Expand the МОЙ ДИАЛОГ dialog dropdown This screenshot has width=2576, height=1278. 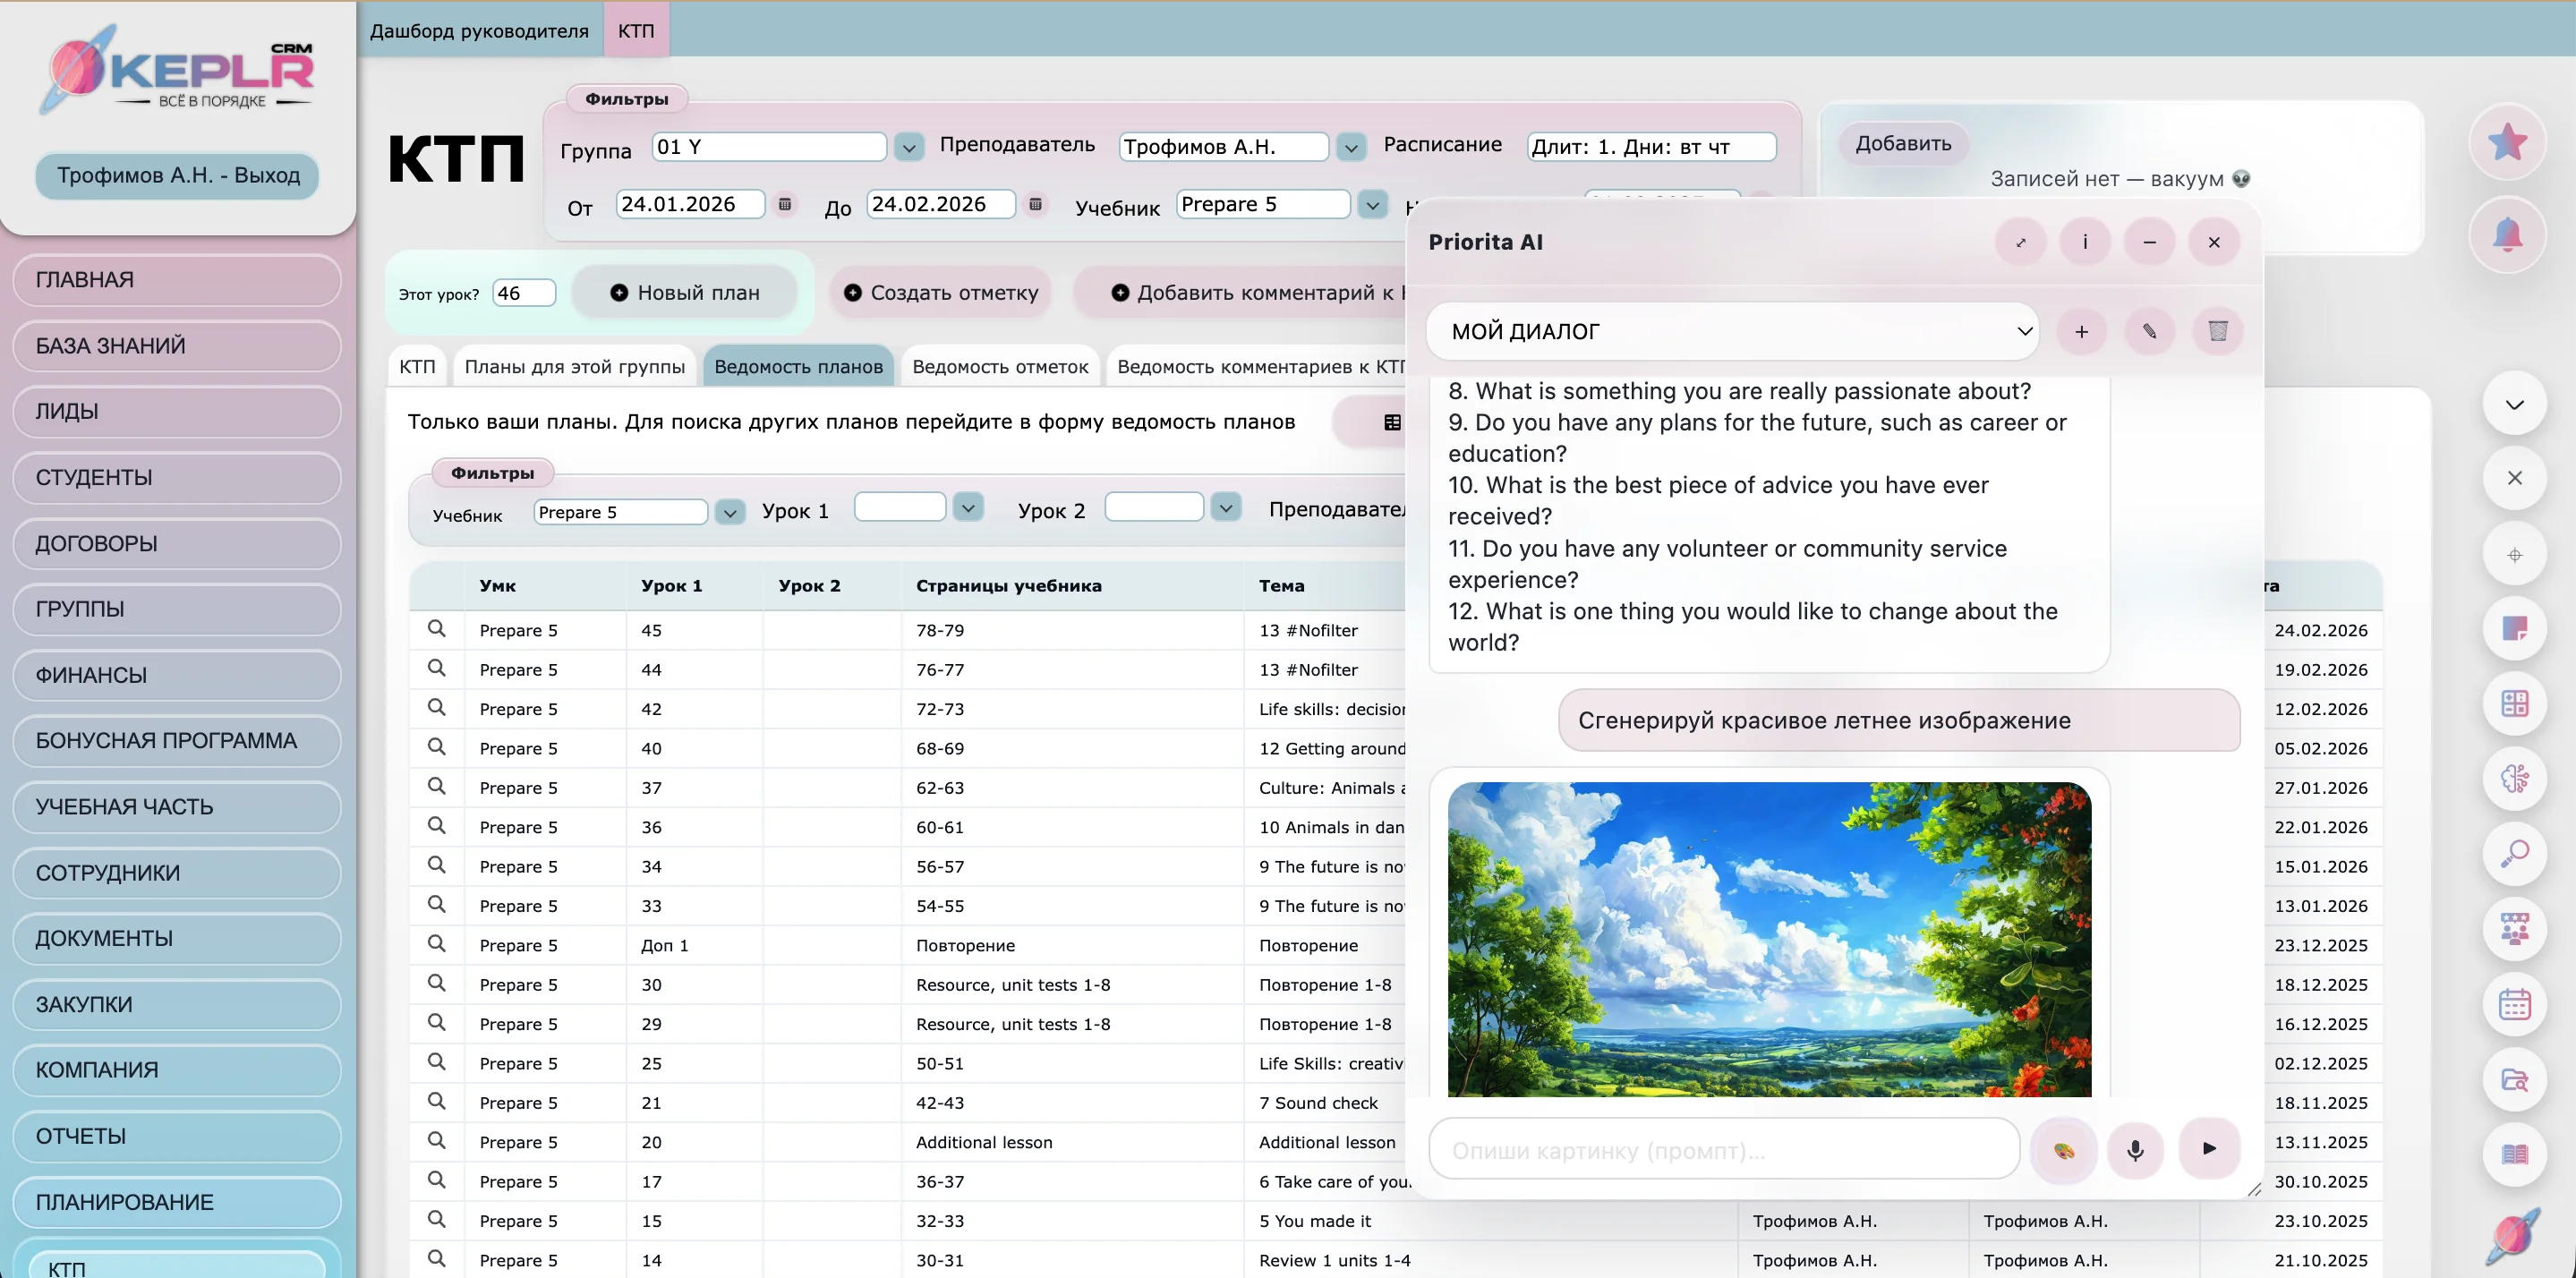tap(2024, 331)
